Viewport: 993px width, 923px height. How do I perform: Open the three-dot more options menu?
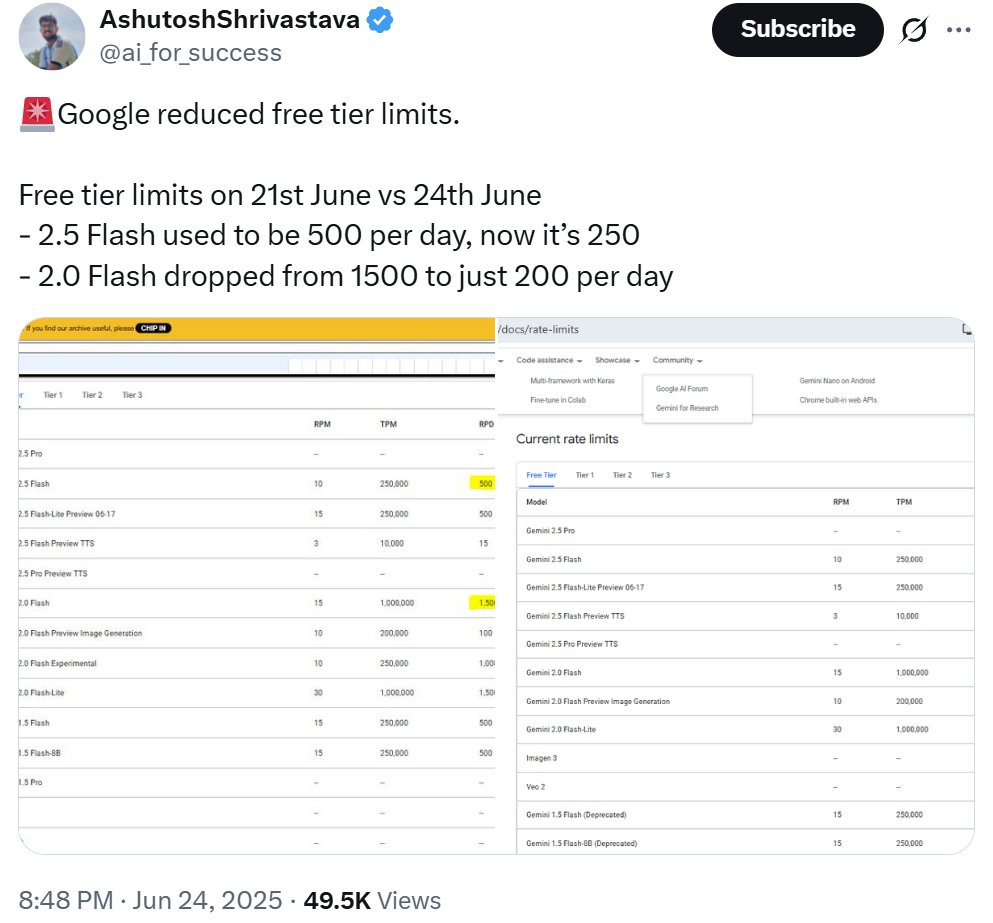tap(959, 30)
